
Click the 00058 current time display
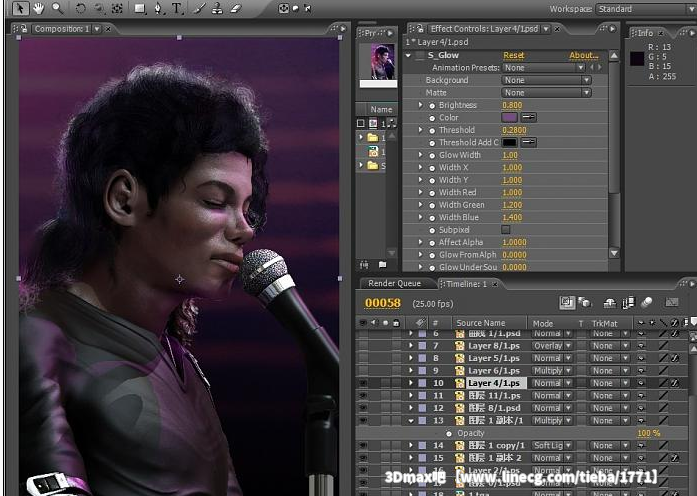pos(382,302)
